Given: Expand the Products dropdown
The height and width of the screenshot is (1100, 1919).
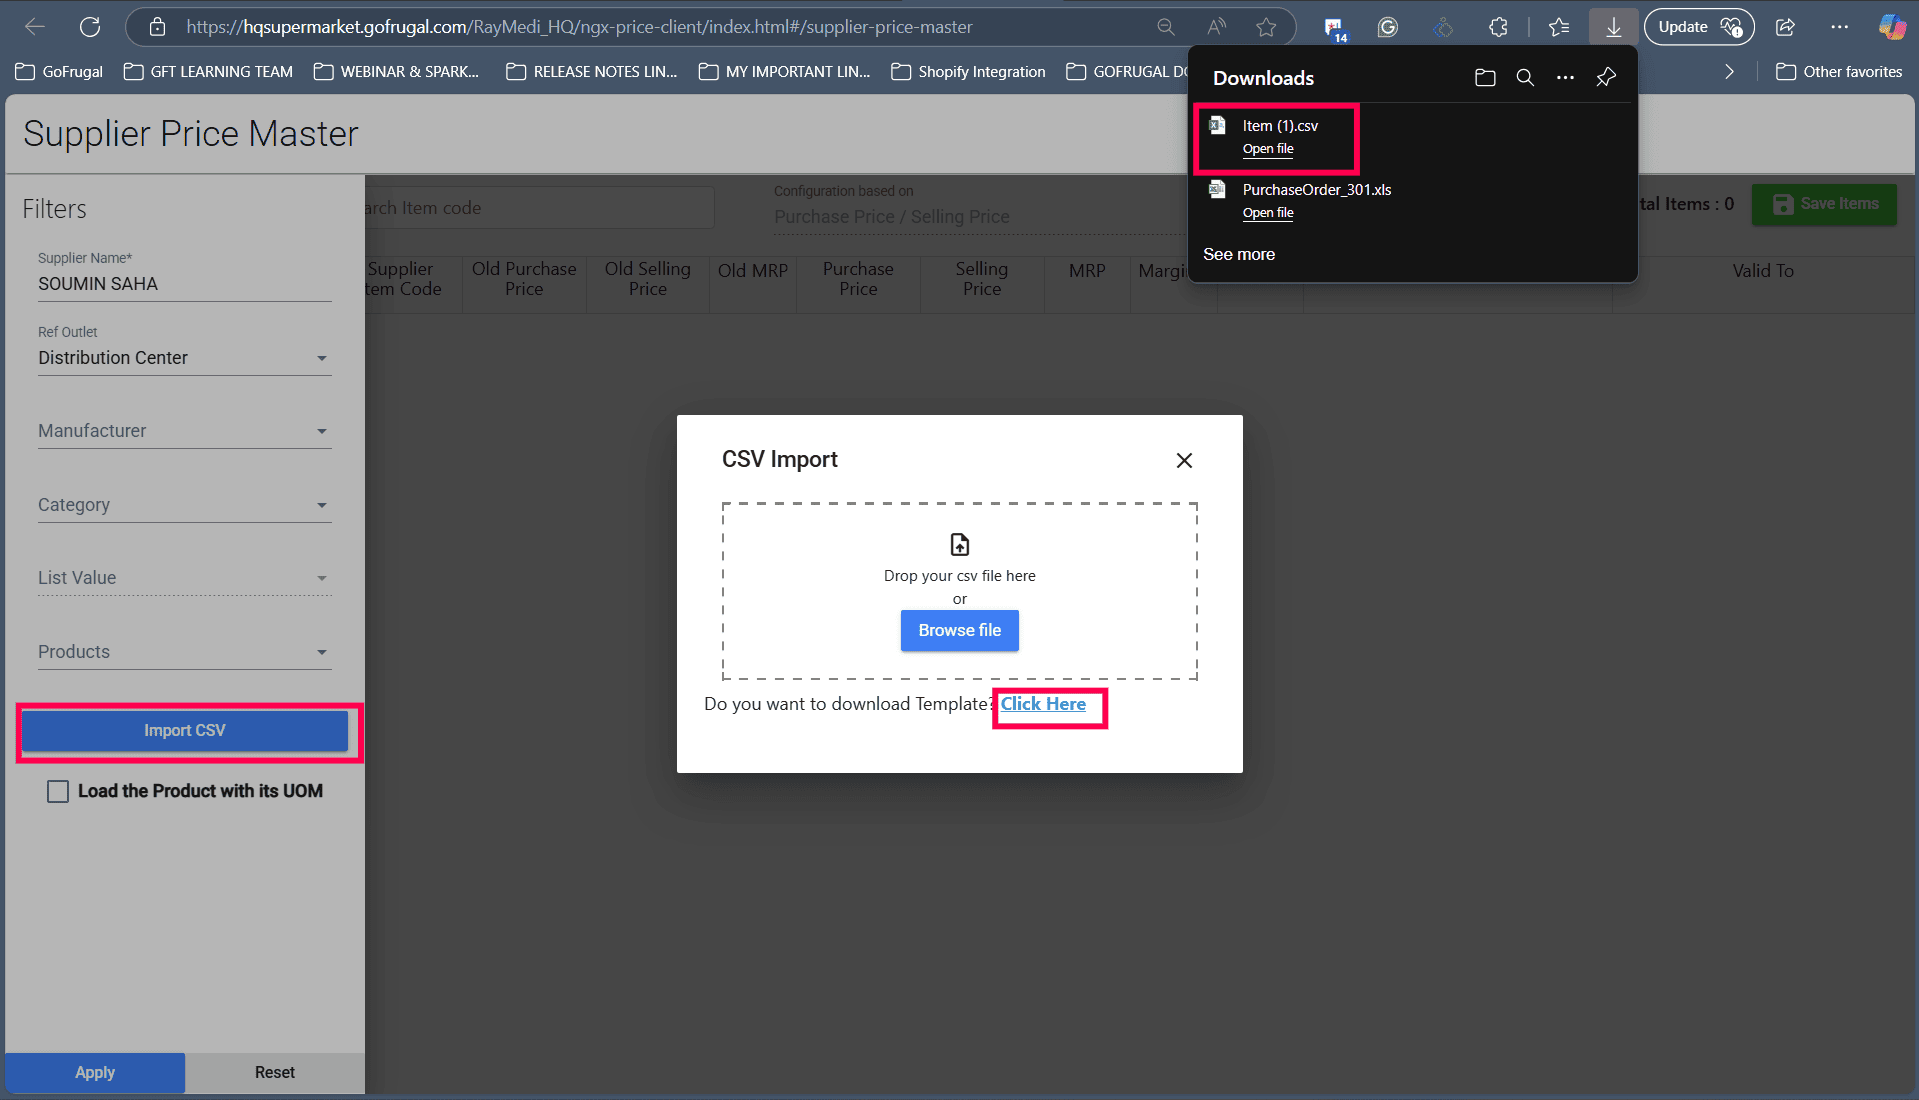Looking at the screenshot, I should [x=184, y=652].
